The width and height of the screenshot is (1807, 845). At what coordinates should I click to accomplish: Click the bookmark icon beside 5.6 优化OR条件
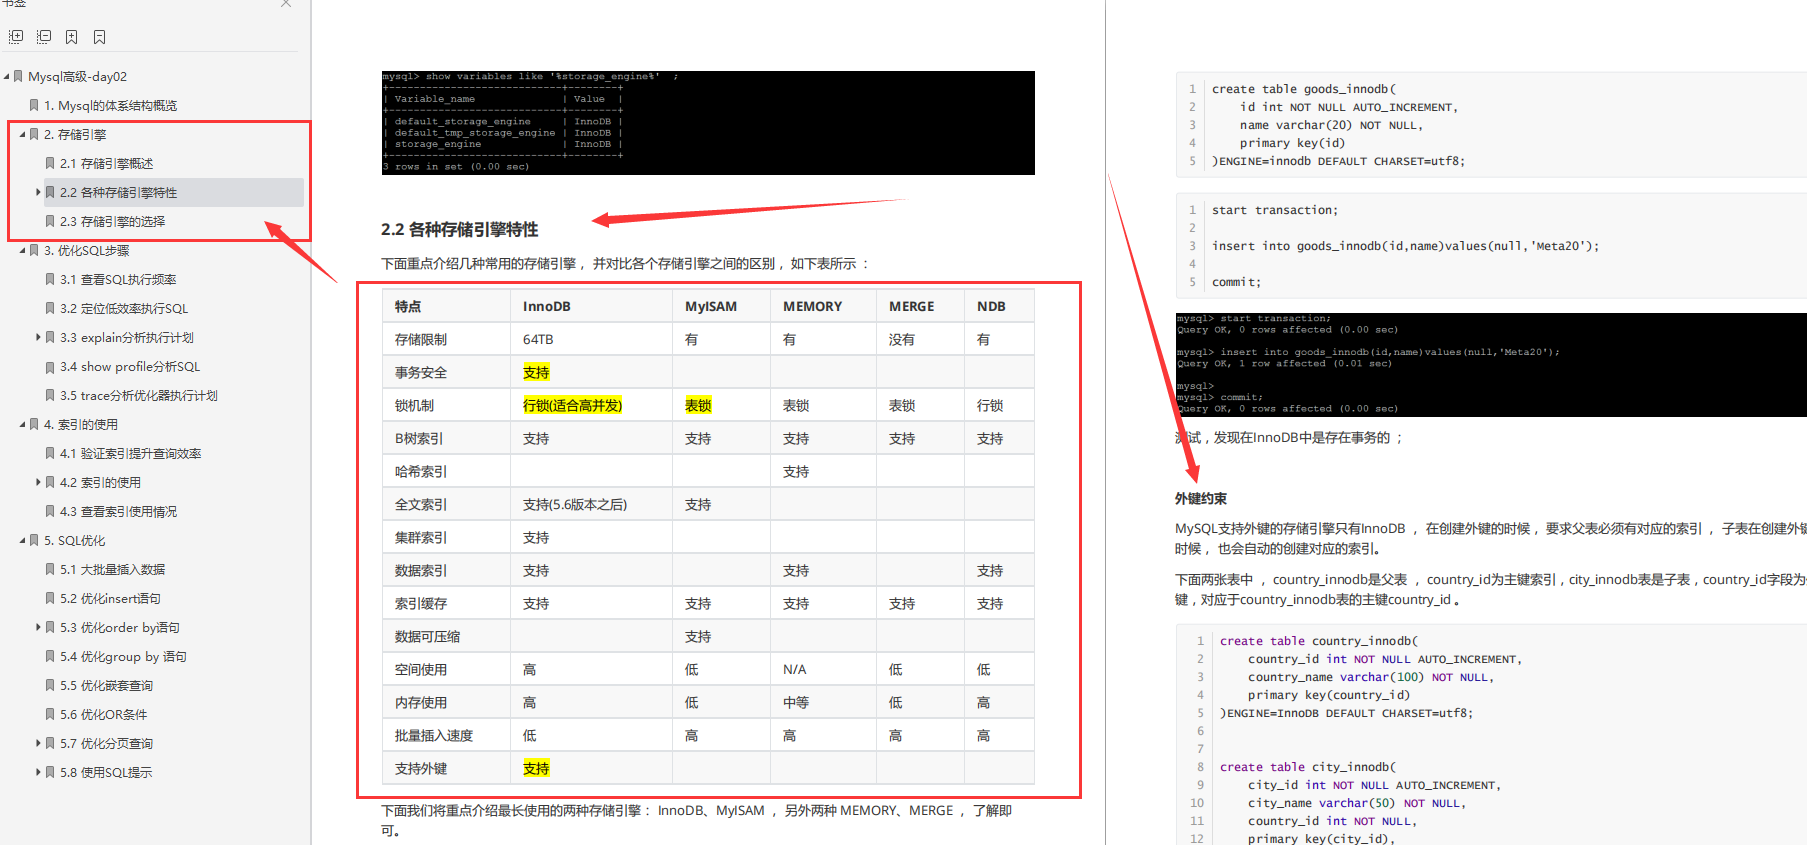click(50, 714)
